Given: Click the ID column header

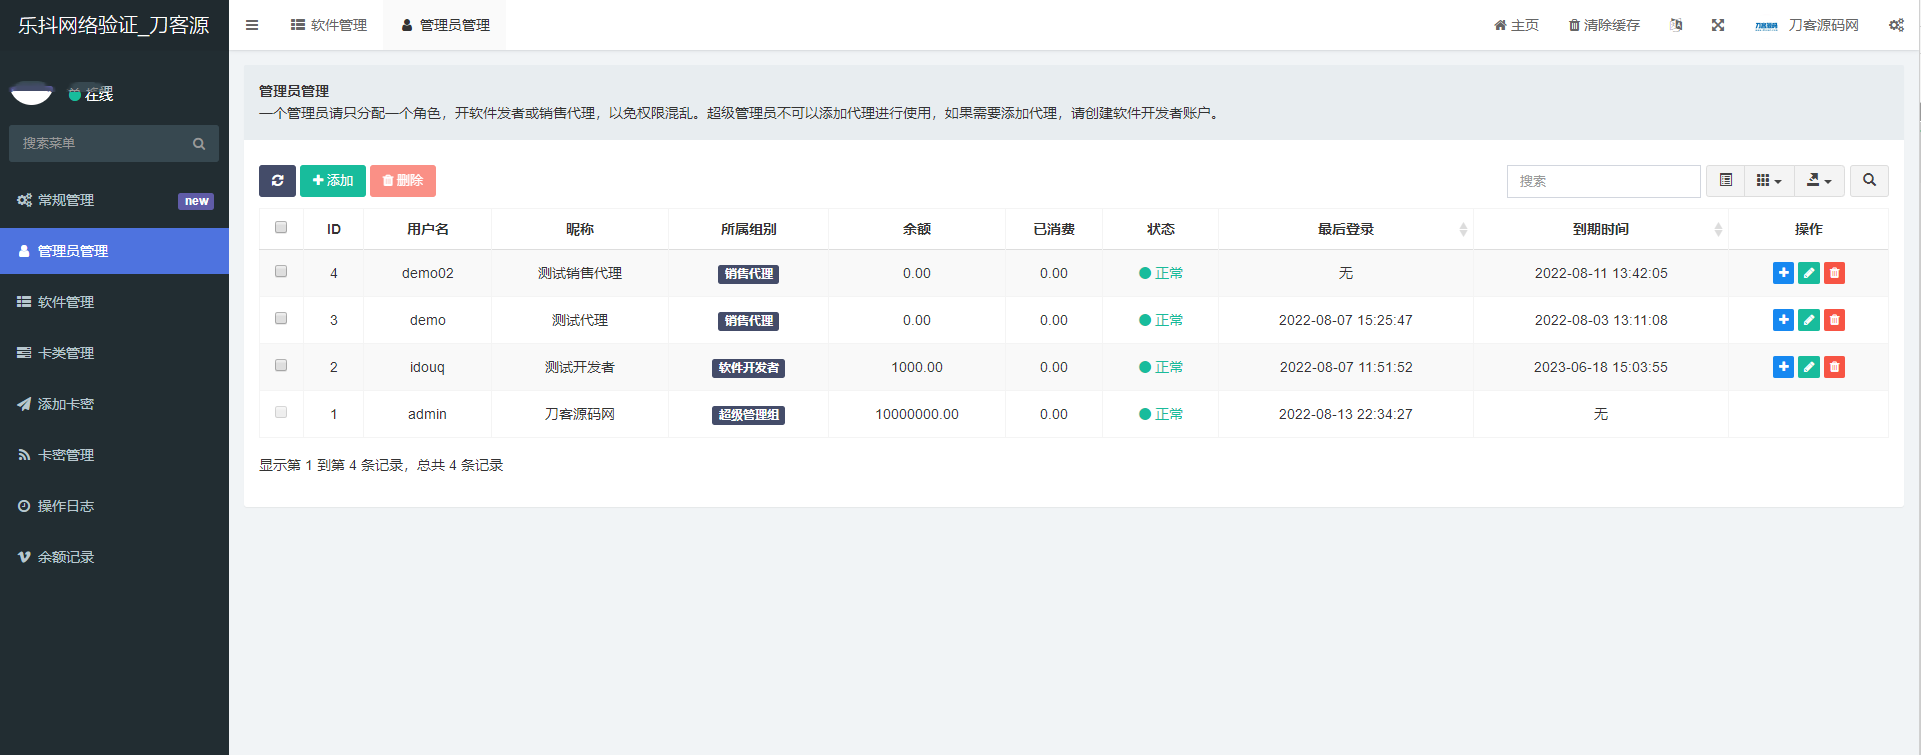Looking at the screenshot, I should tap(334, 229).
